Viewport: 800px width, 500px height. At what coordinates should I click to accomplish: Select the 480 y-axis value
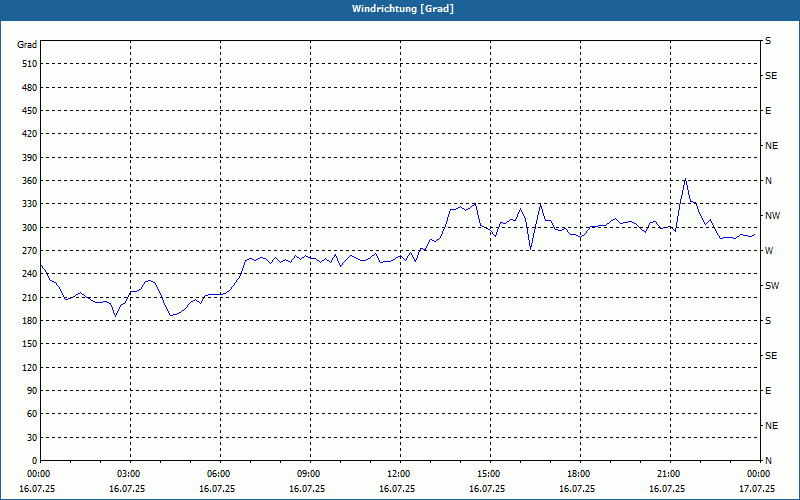30,88
